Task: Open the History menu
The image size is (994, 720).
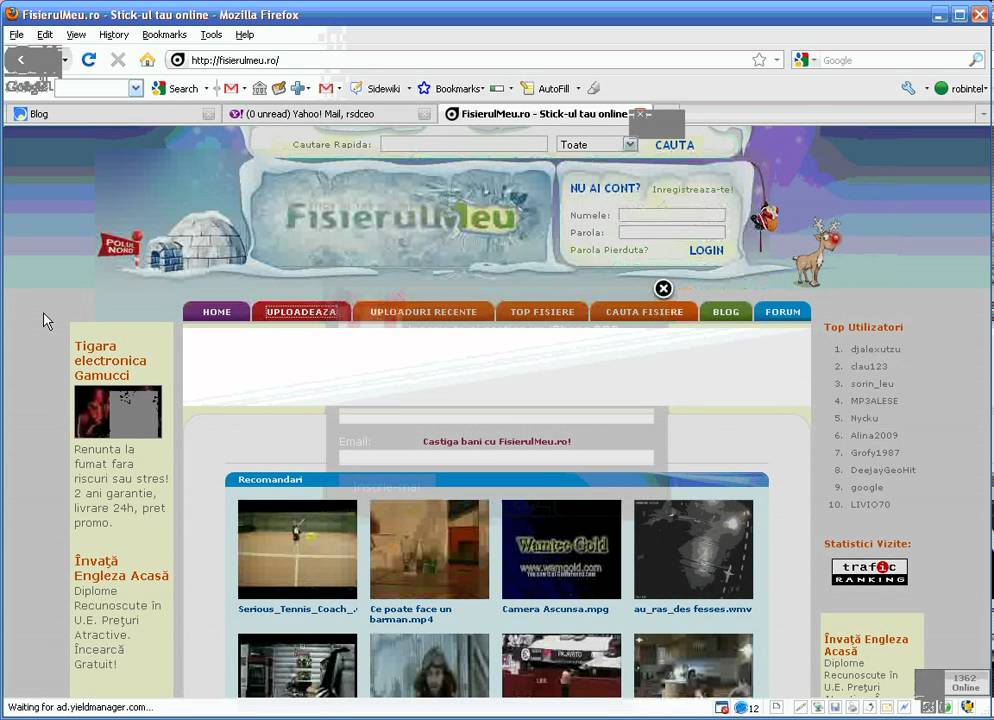Action: point(114,35)
